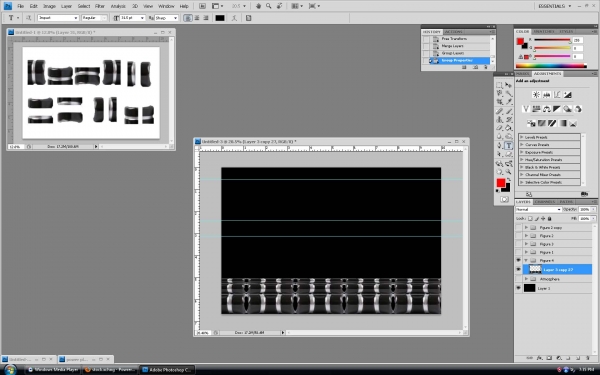
Task: Add a Channel Mixer adjustment
Action: pos(577,109)
